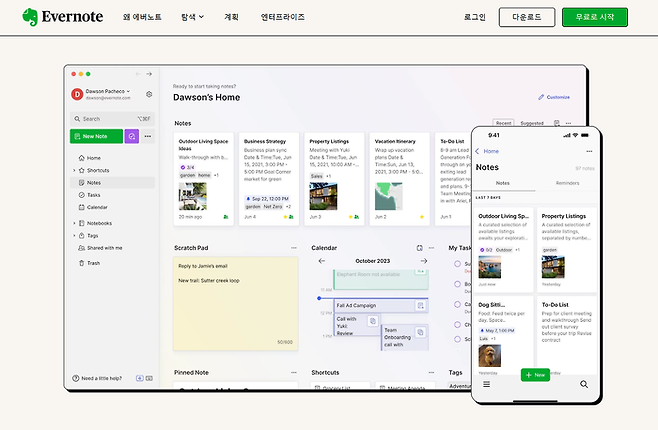Select the phone Reminders tab
The height and width of the screenshot is (430, 658).
point(567,183)
